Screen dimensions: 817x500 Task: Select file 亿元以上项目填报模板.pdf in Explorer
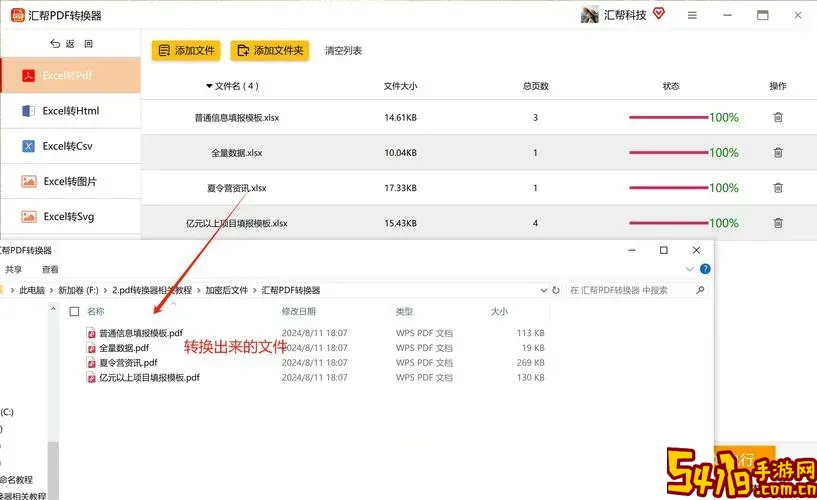tap(150, 377)
